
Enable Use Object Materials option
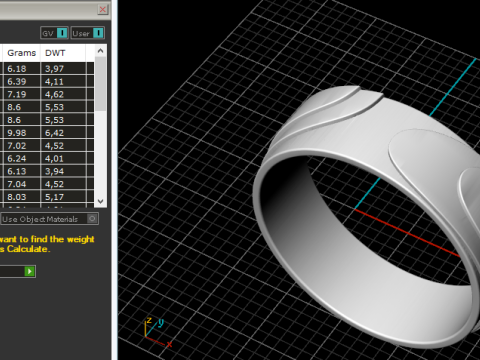coord(49,219)
